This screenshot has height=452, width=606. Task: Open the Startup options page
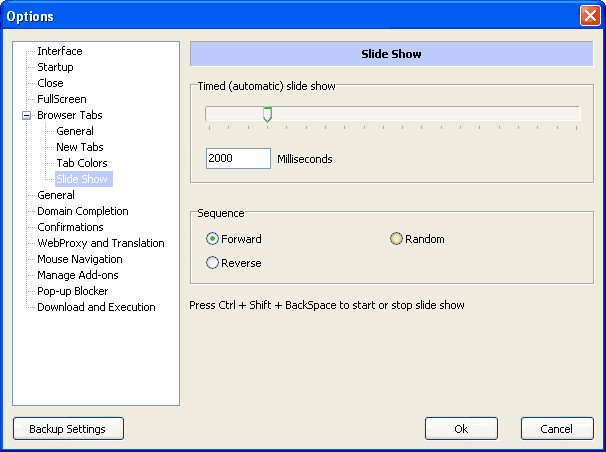point(55,67)
